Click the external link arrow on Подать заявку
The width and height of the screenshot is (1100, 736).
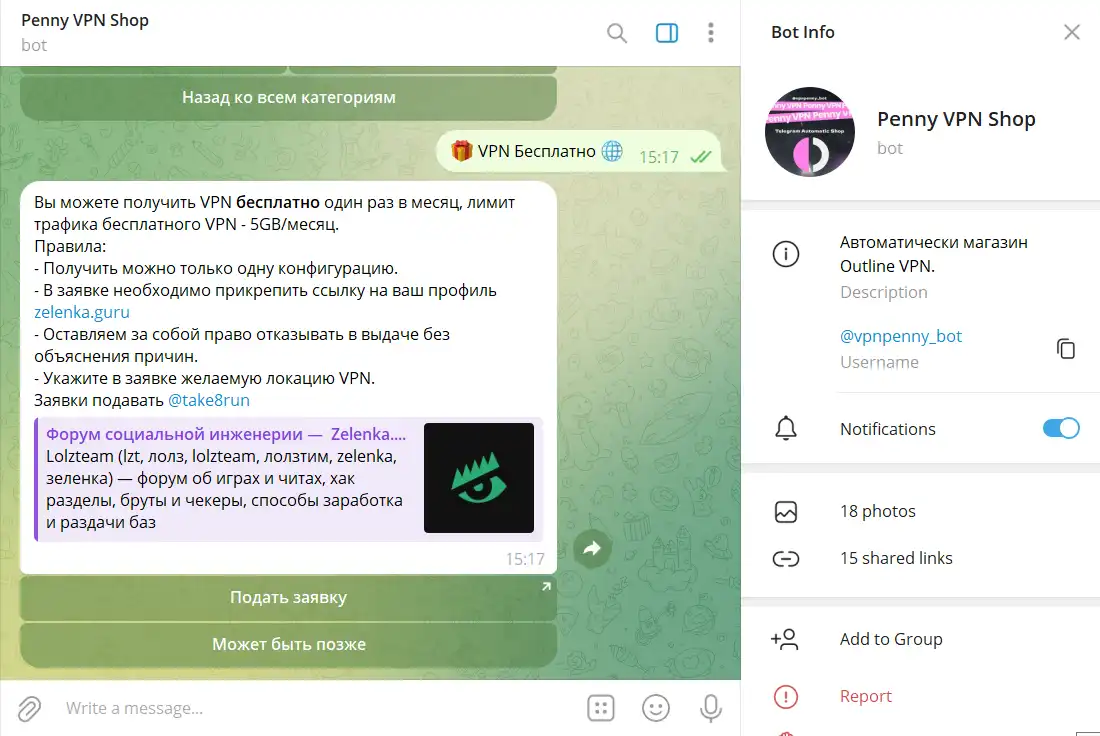[546, 586]
